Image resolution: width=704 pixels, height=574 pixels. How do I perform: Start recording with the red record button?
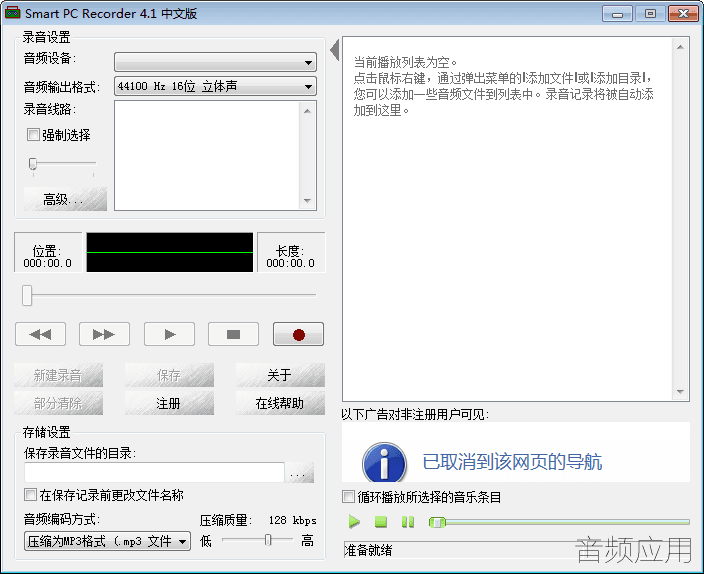click(299, 334)
